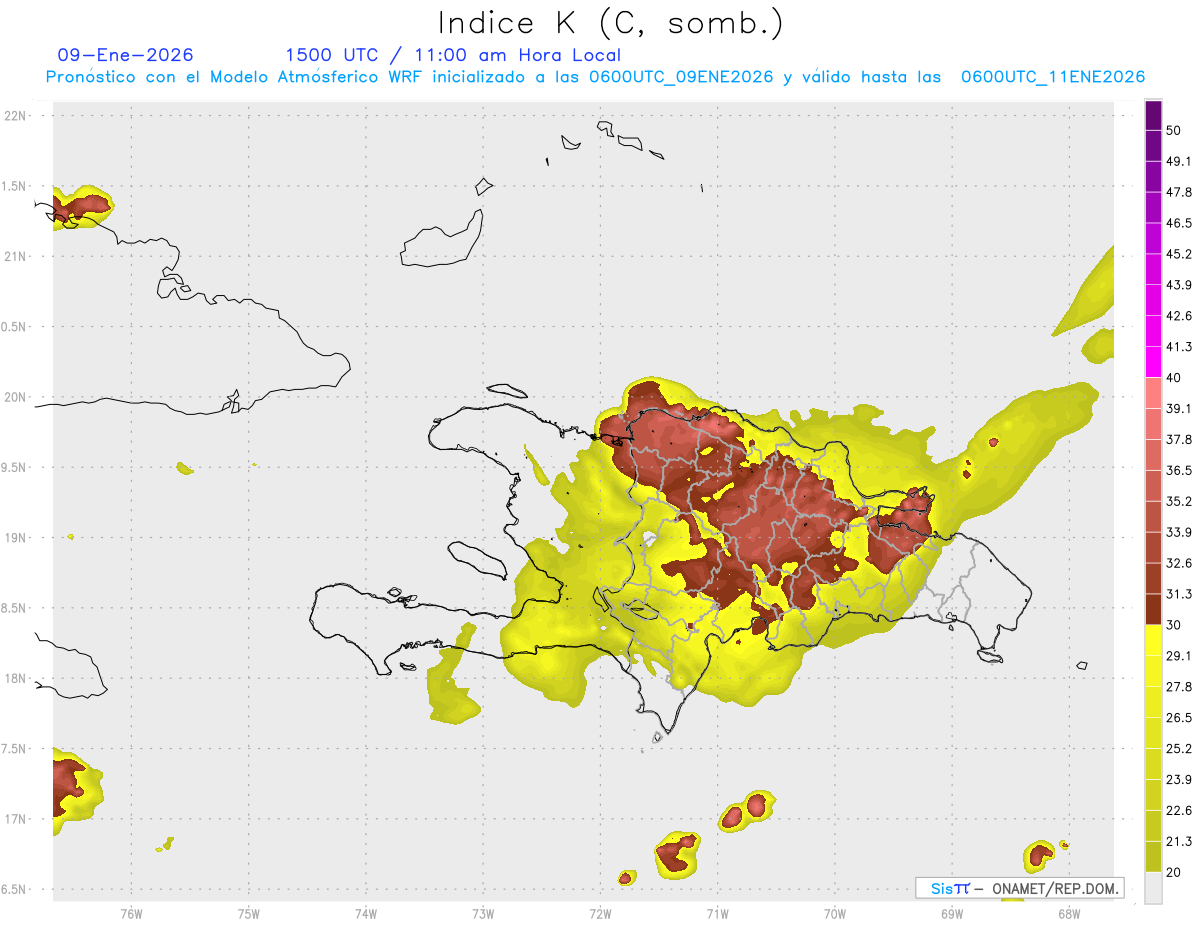Click the longitude axis label '70W'
The height and width of the screenshot is (927, 1200).
tap(834, 913)
